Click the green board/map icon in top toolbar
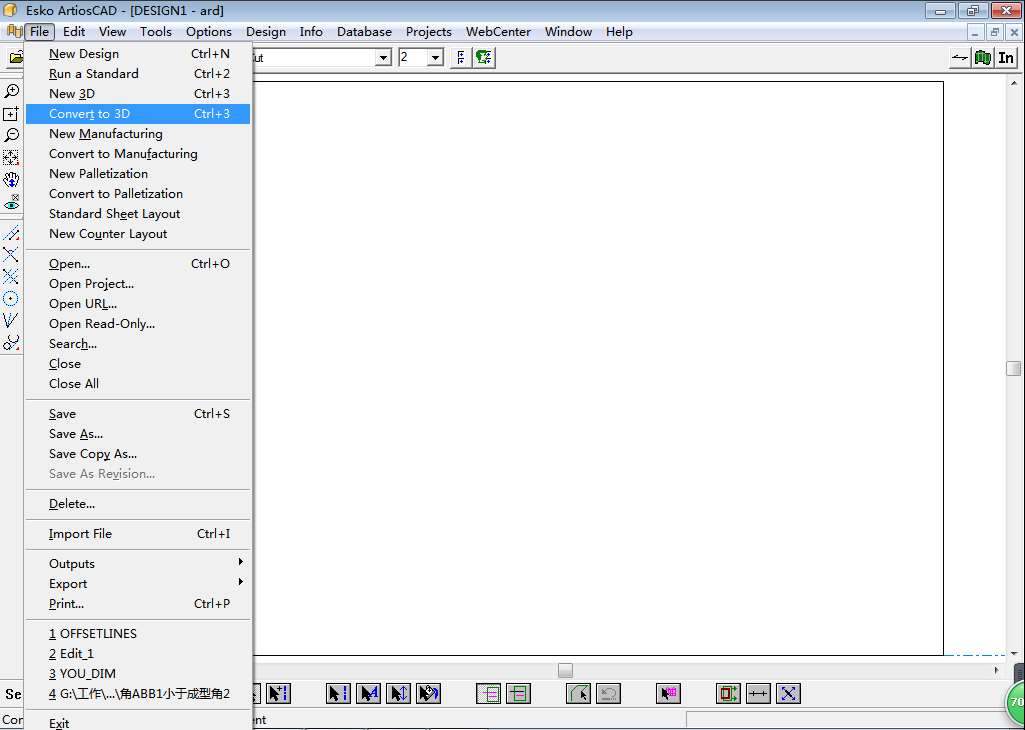 [983, 58]
